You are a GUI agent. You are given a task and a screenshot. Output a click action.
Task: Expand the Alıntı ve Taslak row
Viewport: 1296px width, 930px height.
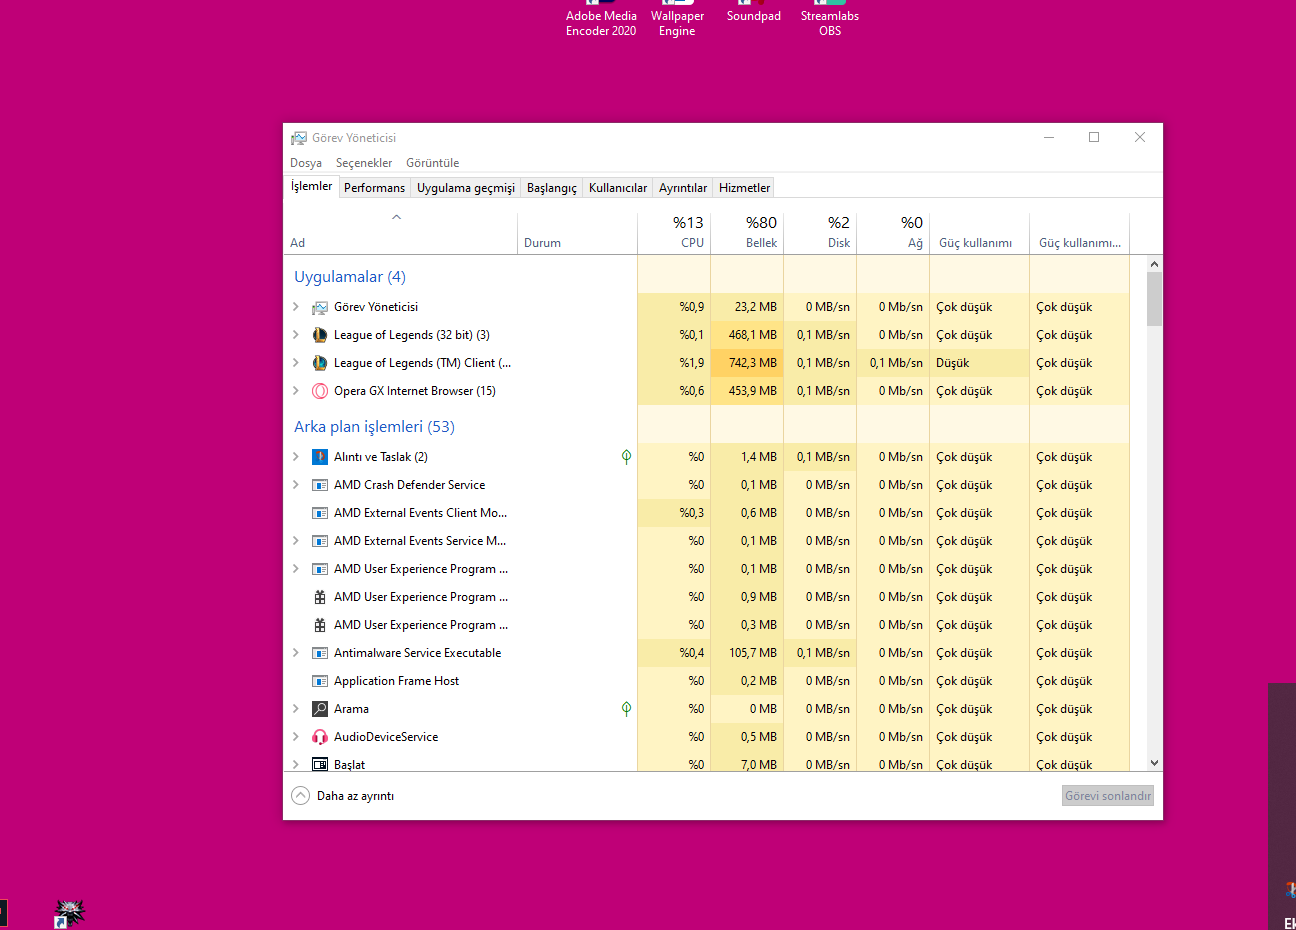tap(296, 457)
